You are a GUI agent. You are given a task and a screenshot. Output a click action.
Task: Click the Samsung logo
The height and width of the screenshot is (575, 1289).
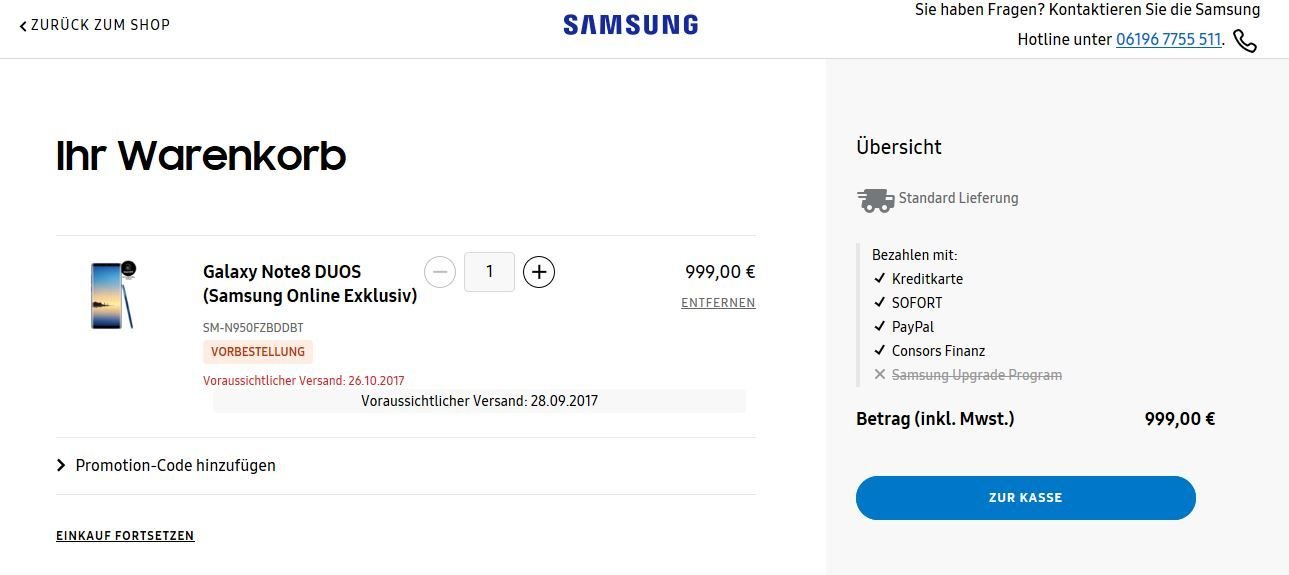pos(630,25)
